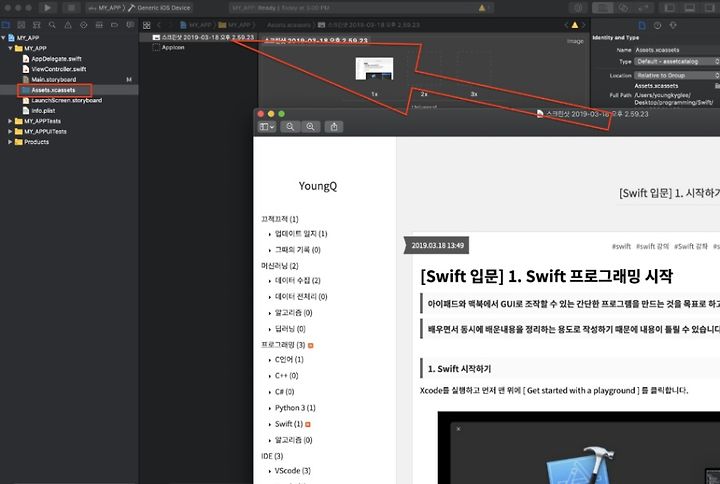This screenshot has height=484, width=720.
Task: Select Main.storyboard in the navigator
Action: 54,79
